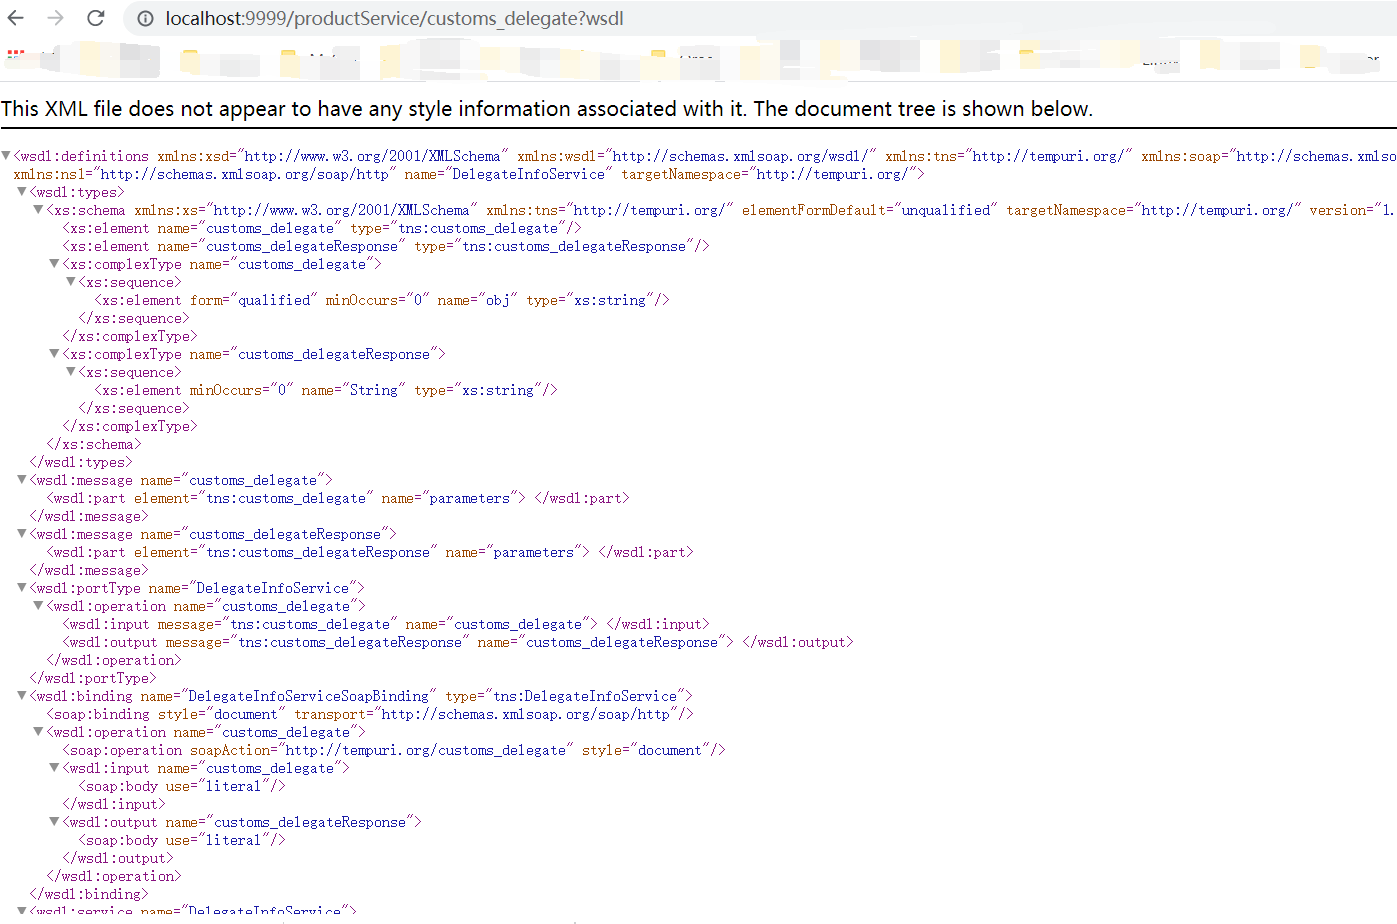The height and width of the screenshot is (924, 1397).
Task: Collapse the customs_delegateResponse complexType node
Action: pyautogui.click(x=53, y=353)
